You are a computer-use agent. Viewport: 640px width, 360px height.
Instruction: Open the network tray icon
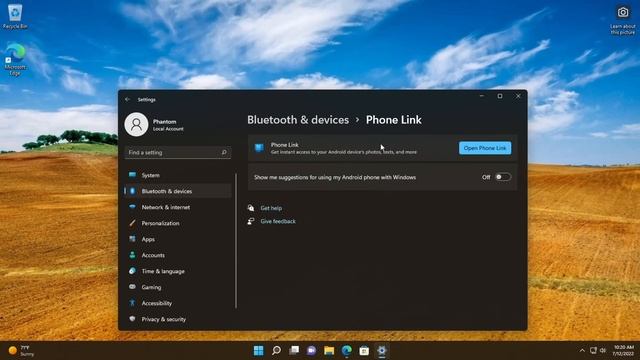(x=593, y=350)
